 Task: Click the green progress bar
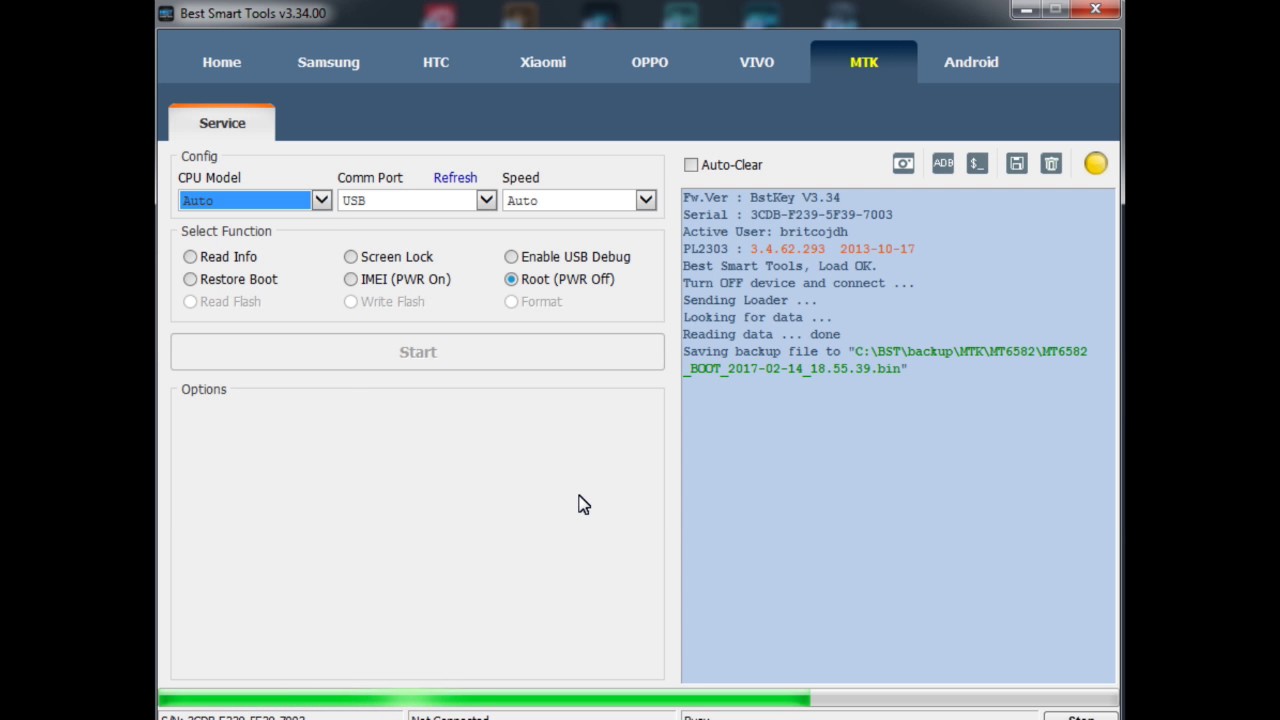pos(484,699)
